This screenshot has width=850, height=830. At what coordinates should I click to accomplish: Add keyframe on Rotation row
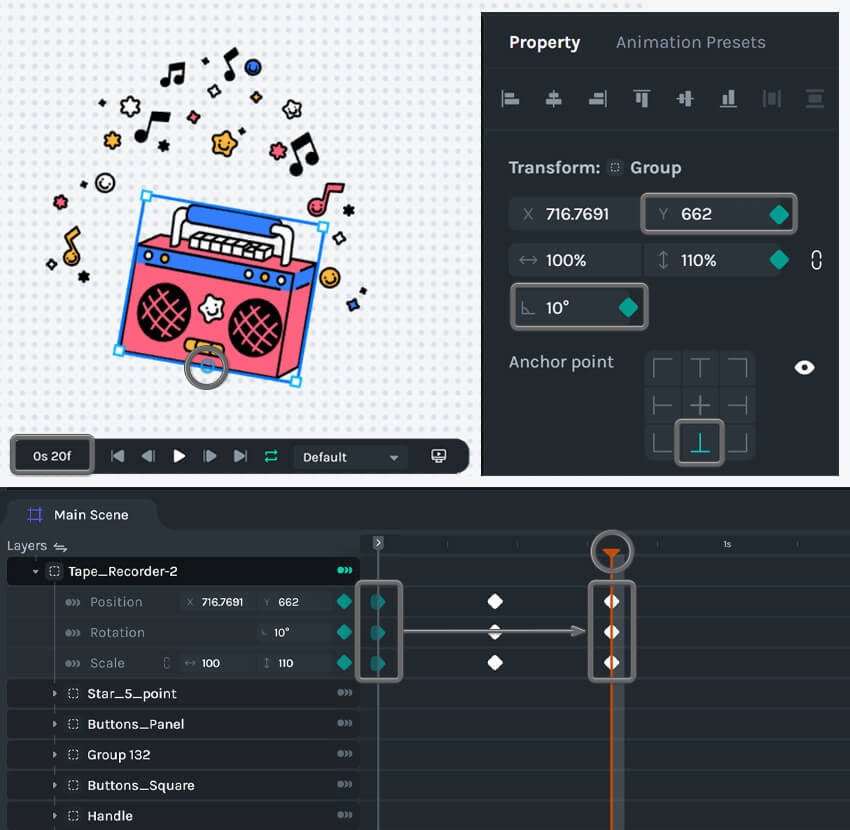(x=344, y=632)
